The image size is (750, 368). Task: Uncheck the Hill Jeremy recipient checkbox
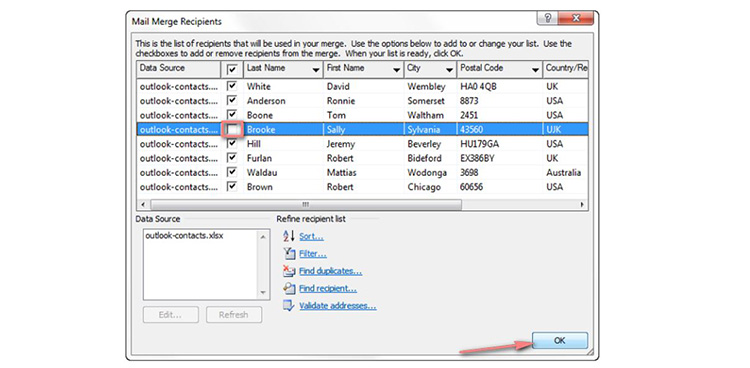232,144
